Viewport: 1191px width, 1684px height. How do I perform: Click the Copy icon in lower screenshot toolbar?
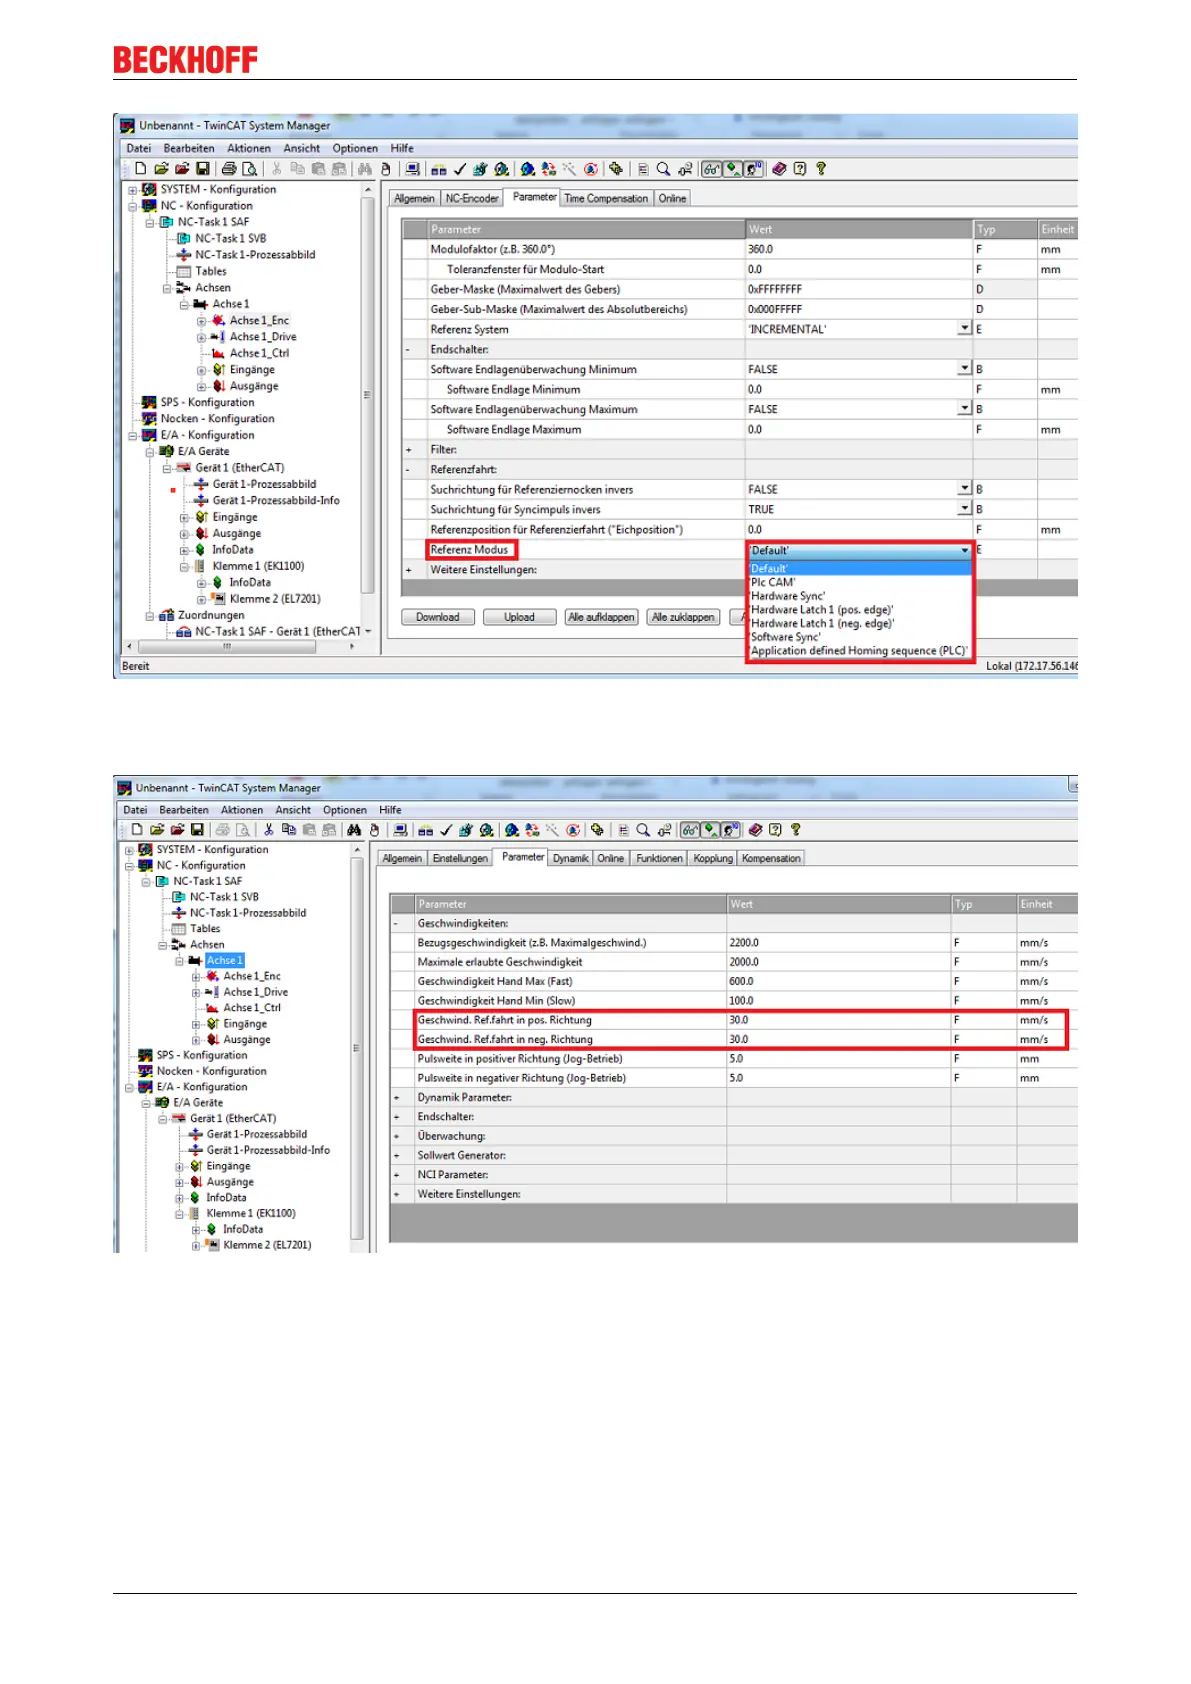point(289,830)
